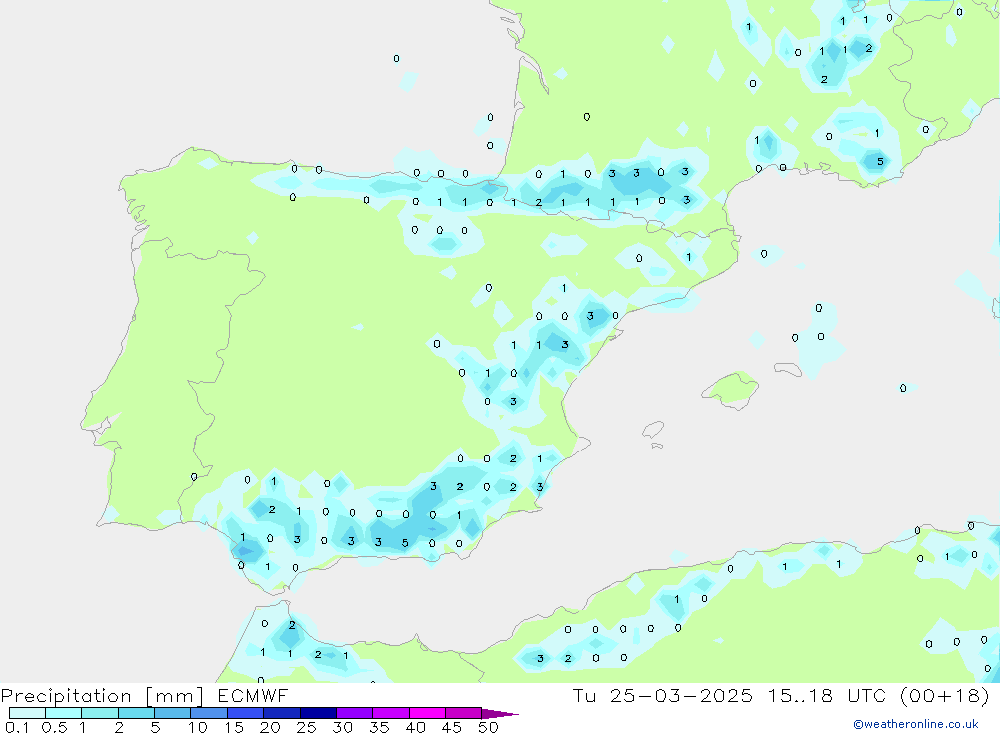This screenshot has width=1000, height=733.
Task: Click the '40' legend scale label
Action: pos(416,727)
